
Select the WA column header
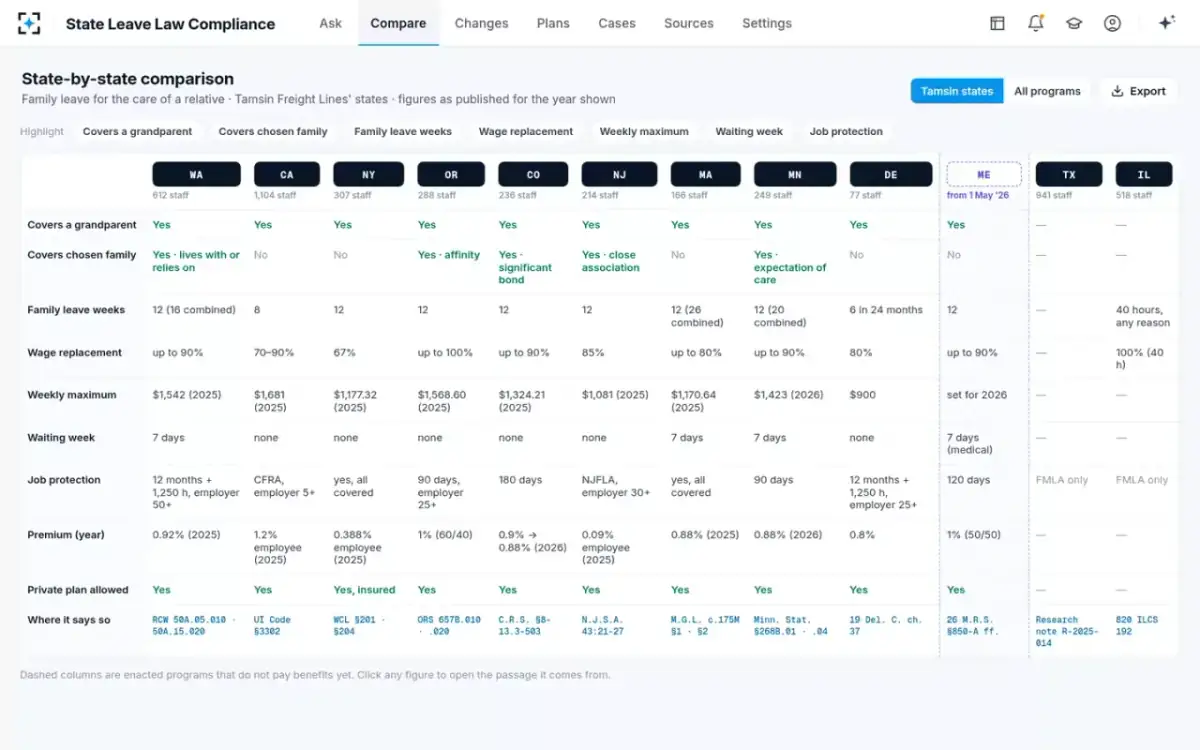196,174
